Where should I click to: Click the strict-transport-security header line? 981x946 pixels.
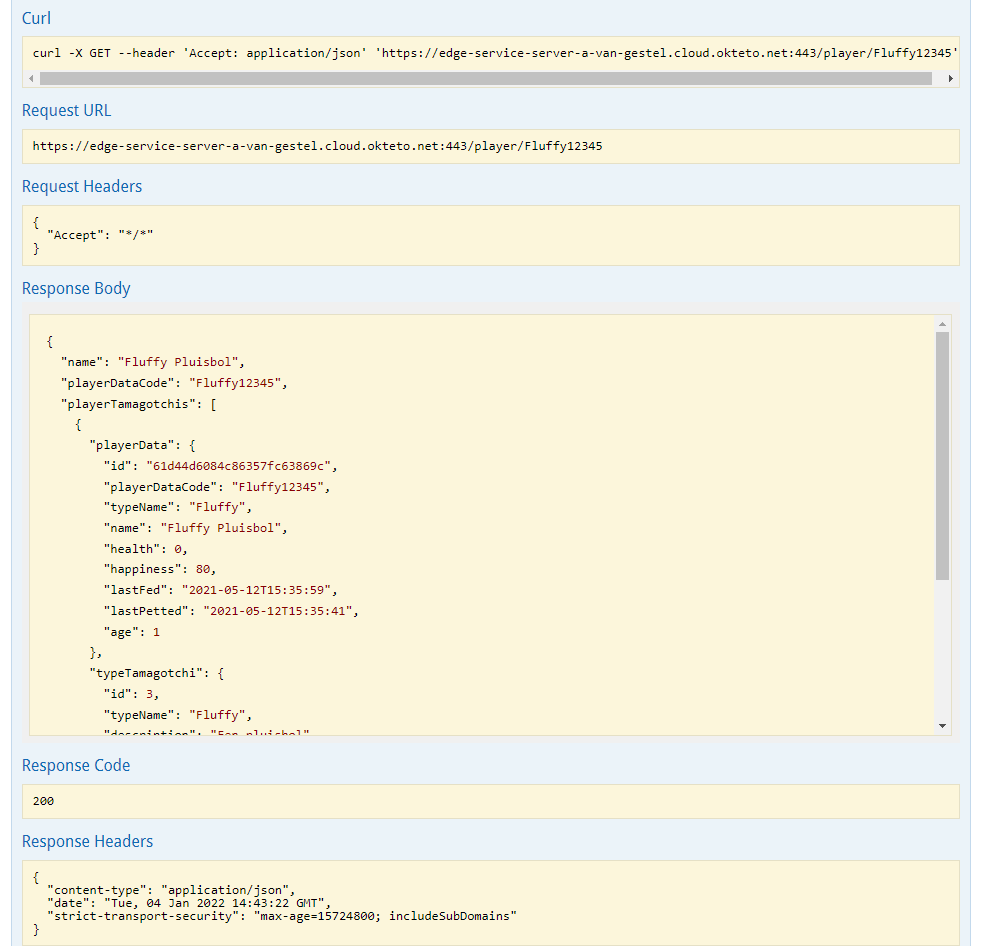[x=282, y=916]
